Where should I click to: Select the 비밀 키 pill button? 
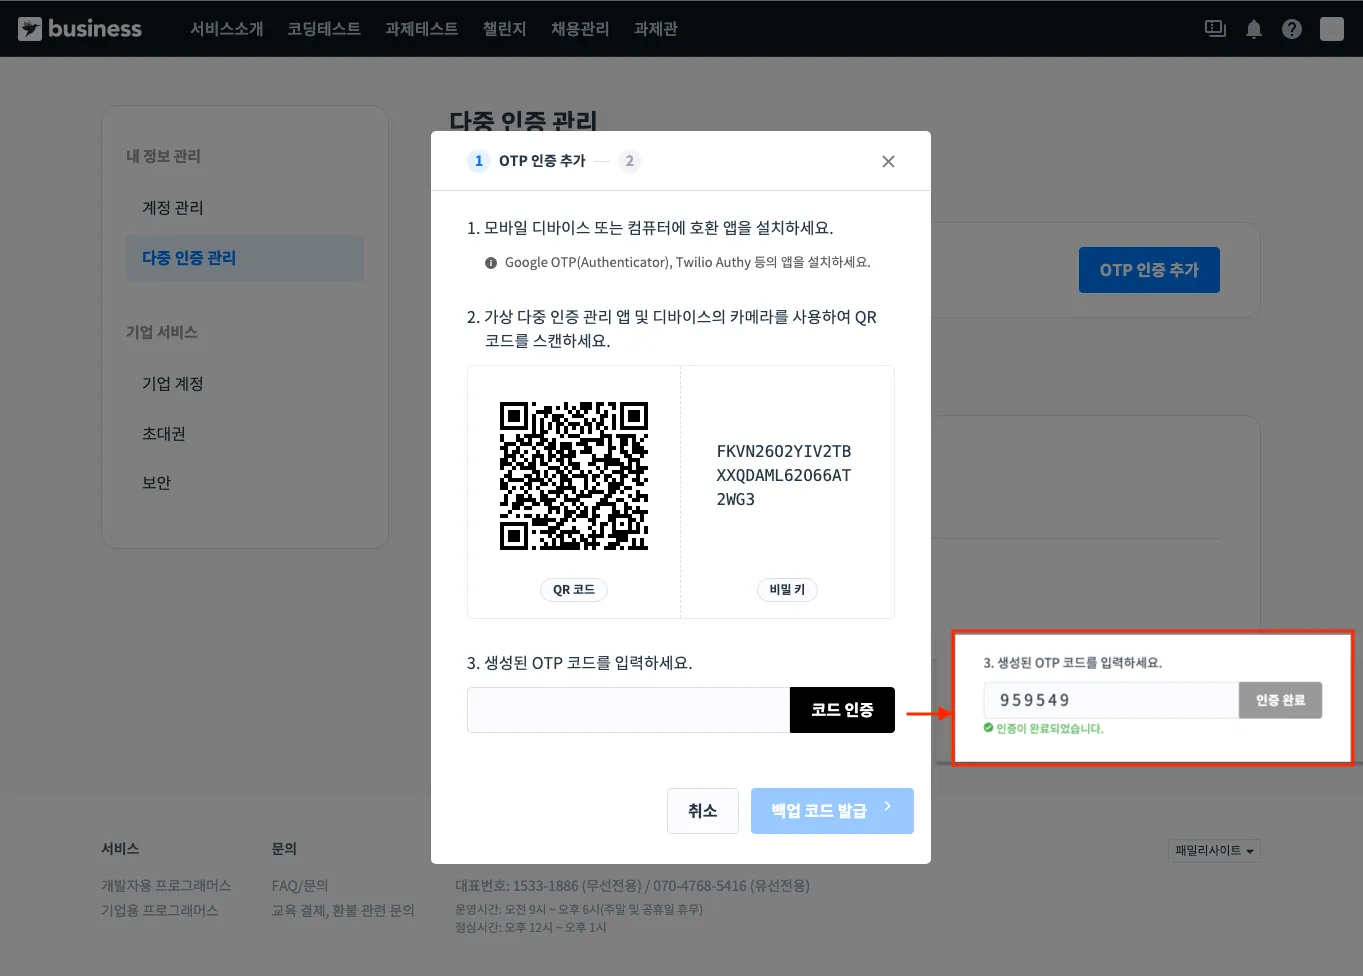point(787,590)
